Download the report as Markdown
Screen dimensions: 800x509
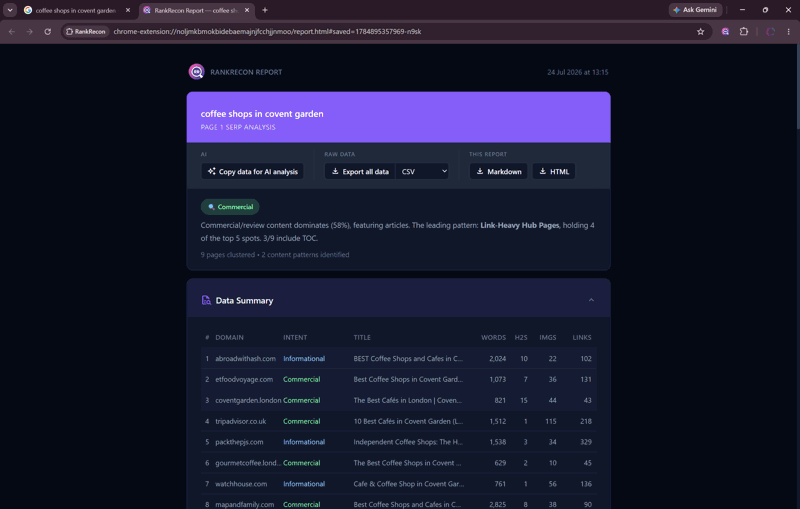click(498, 171)
